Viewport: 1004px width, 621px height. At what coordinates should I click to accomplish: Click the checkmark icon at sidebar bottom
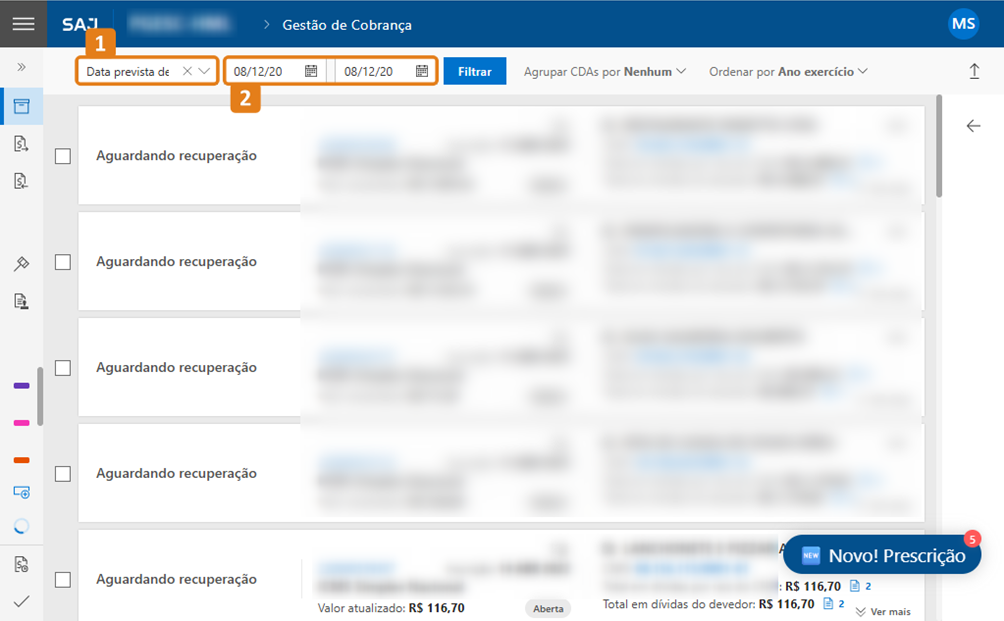(x=21, y=601)
